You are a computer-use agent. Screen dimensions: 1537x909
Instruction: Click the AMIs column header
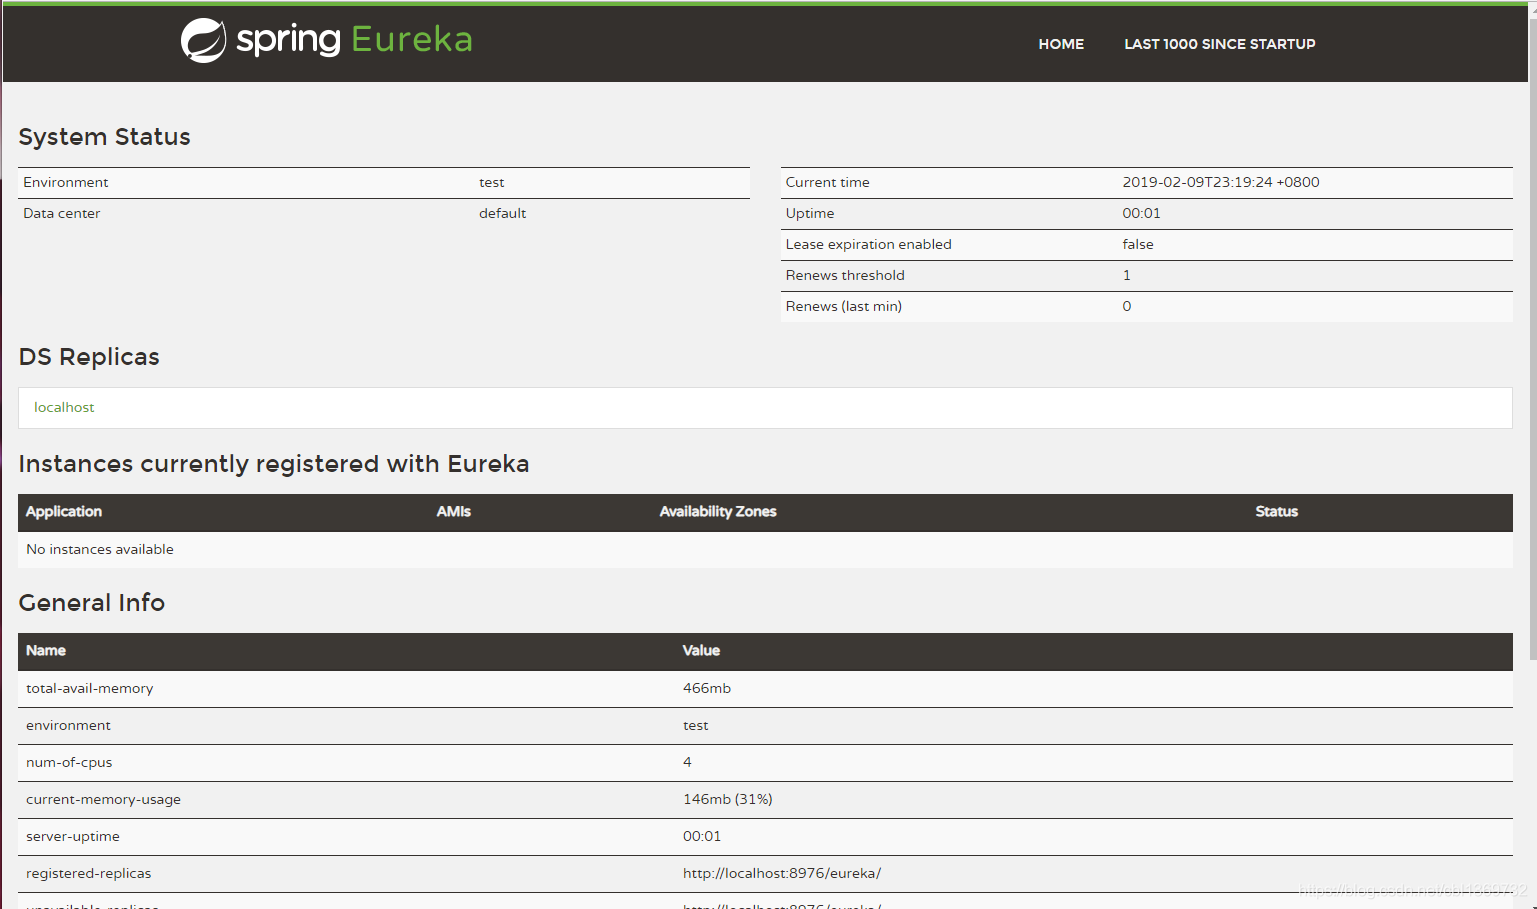tap(453, 512)
